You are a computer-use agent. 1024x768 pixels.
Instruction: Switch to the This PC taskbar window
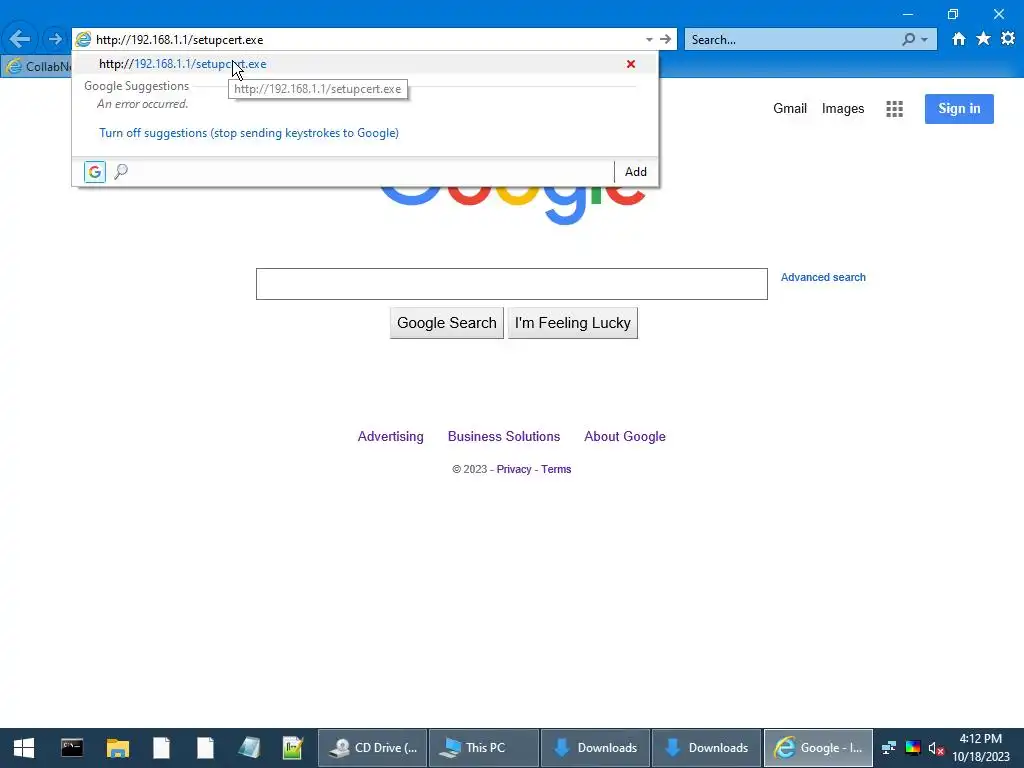tap(483, 748)
